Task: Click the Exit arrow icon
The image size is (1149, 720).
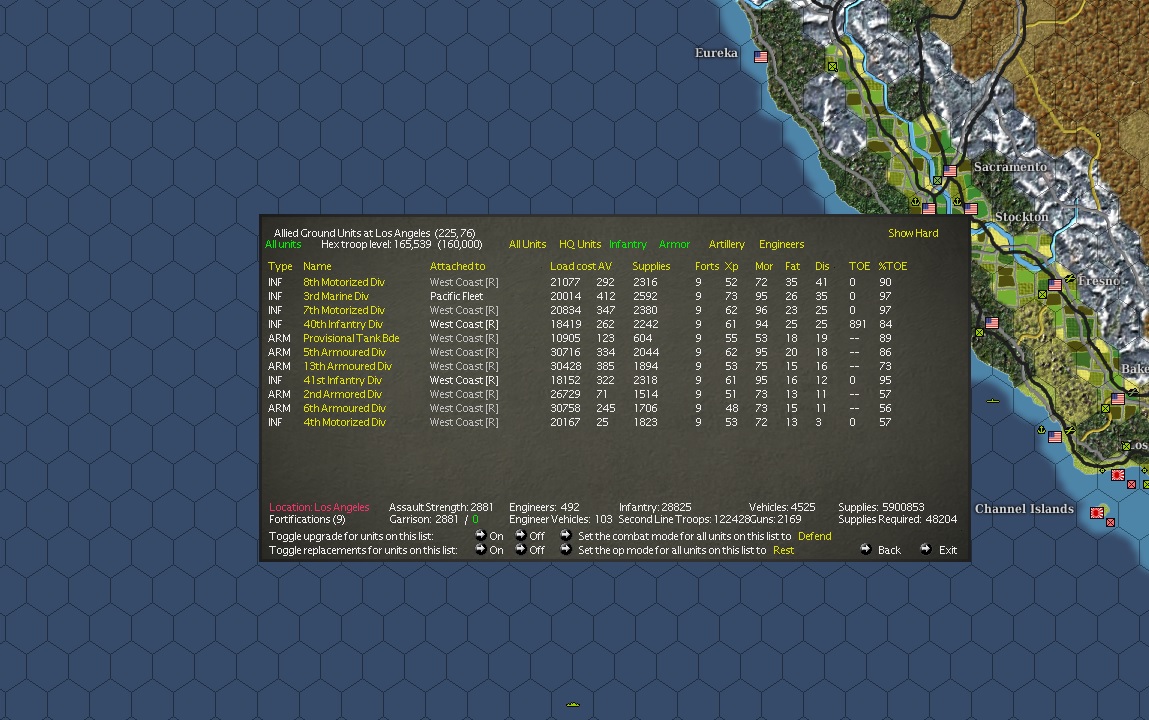Action: coord(926,549)
